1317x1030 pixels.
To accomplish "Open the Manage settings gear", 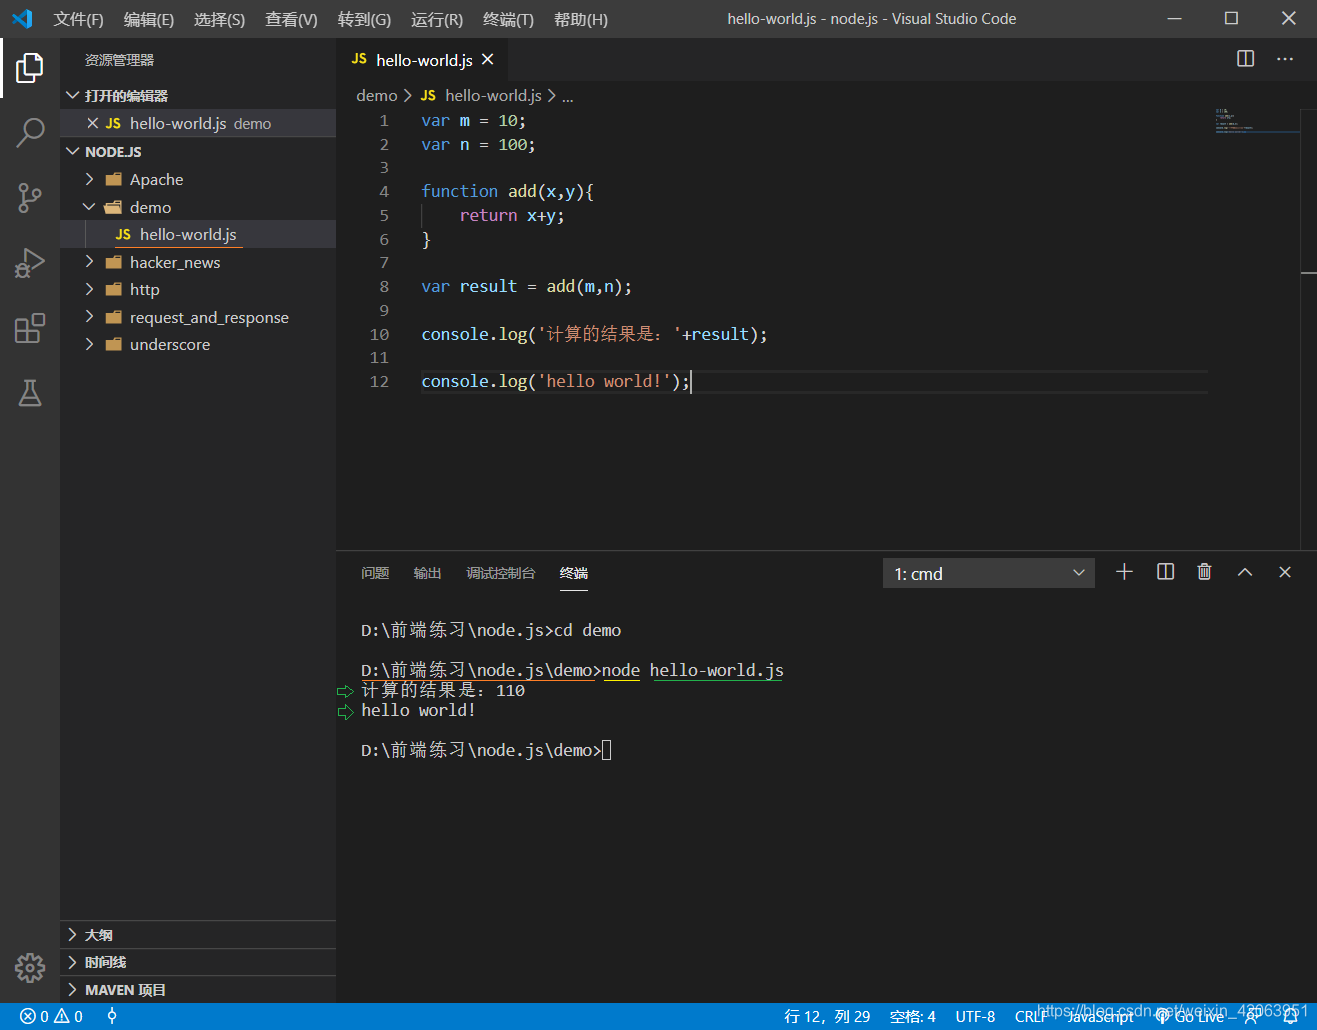I will tap(30, 967).
